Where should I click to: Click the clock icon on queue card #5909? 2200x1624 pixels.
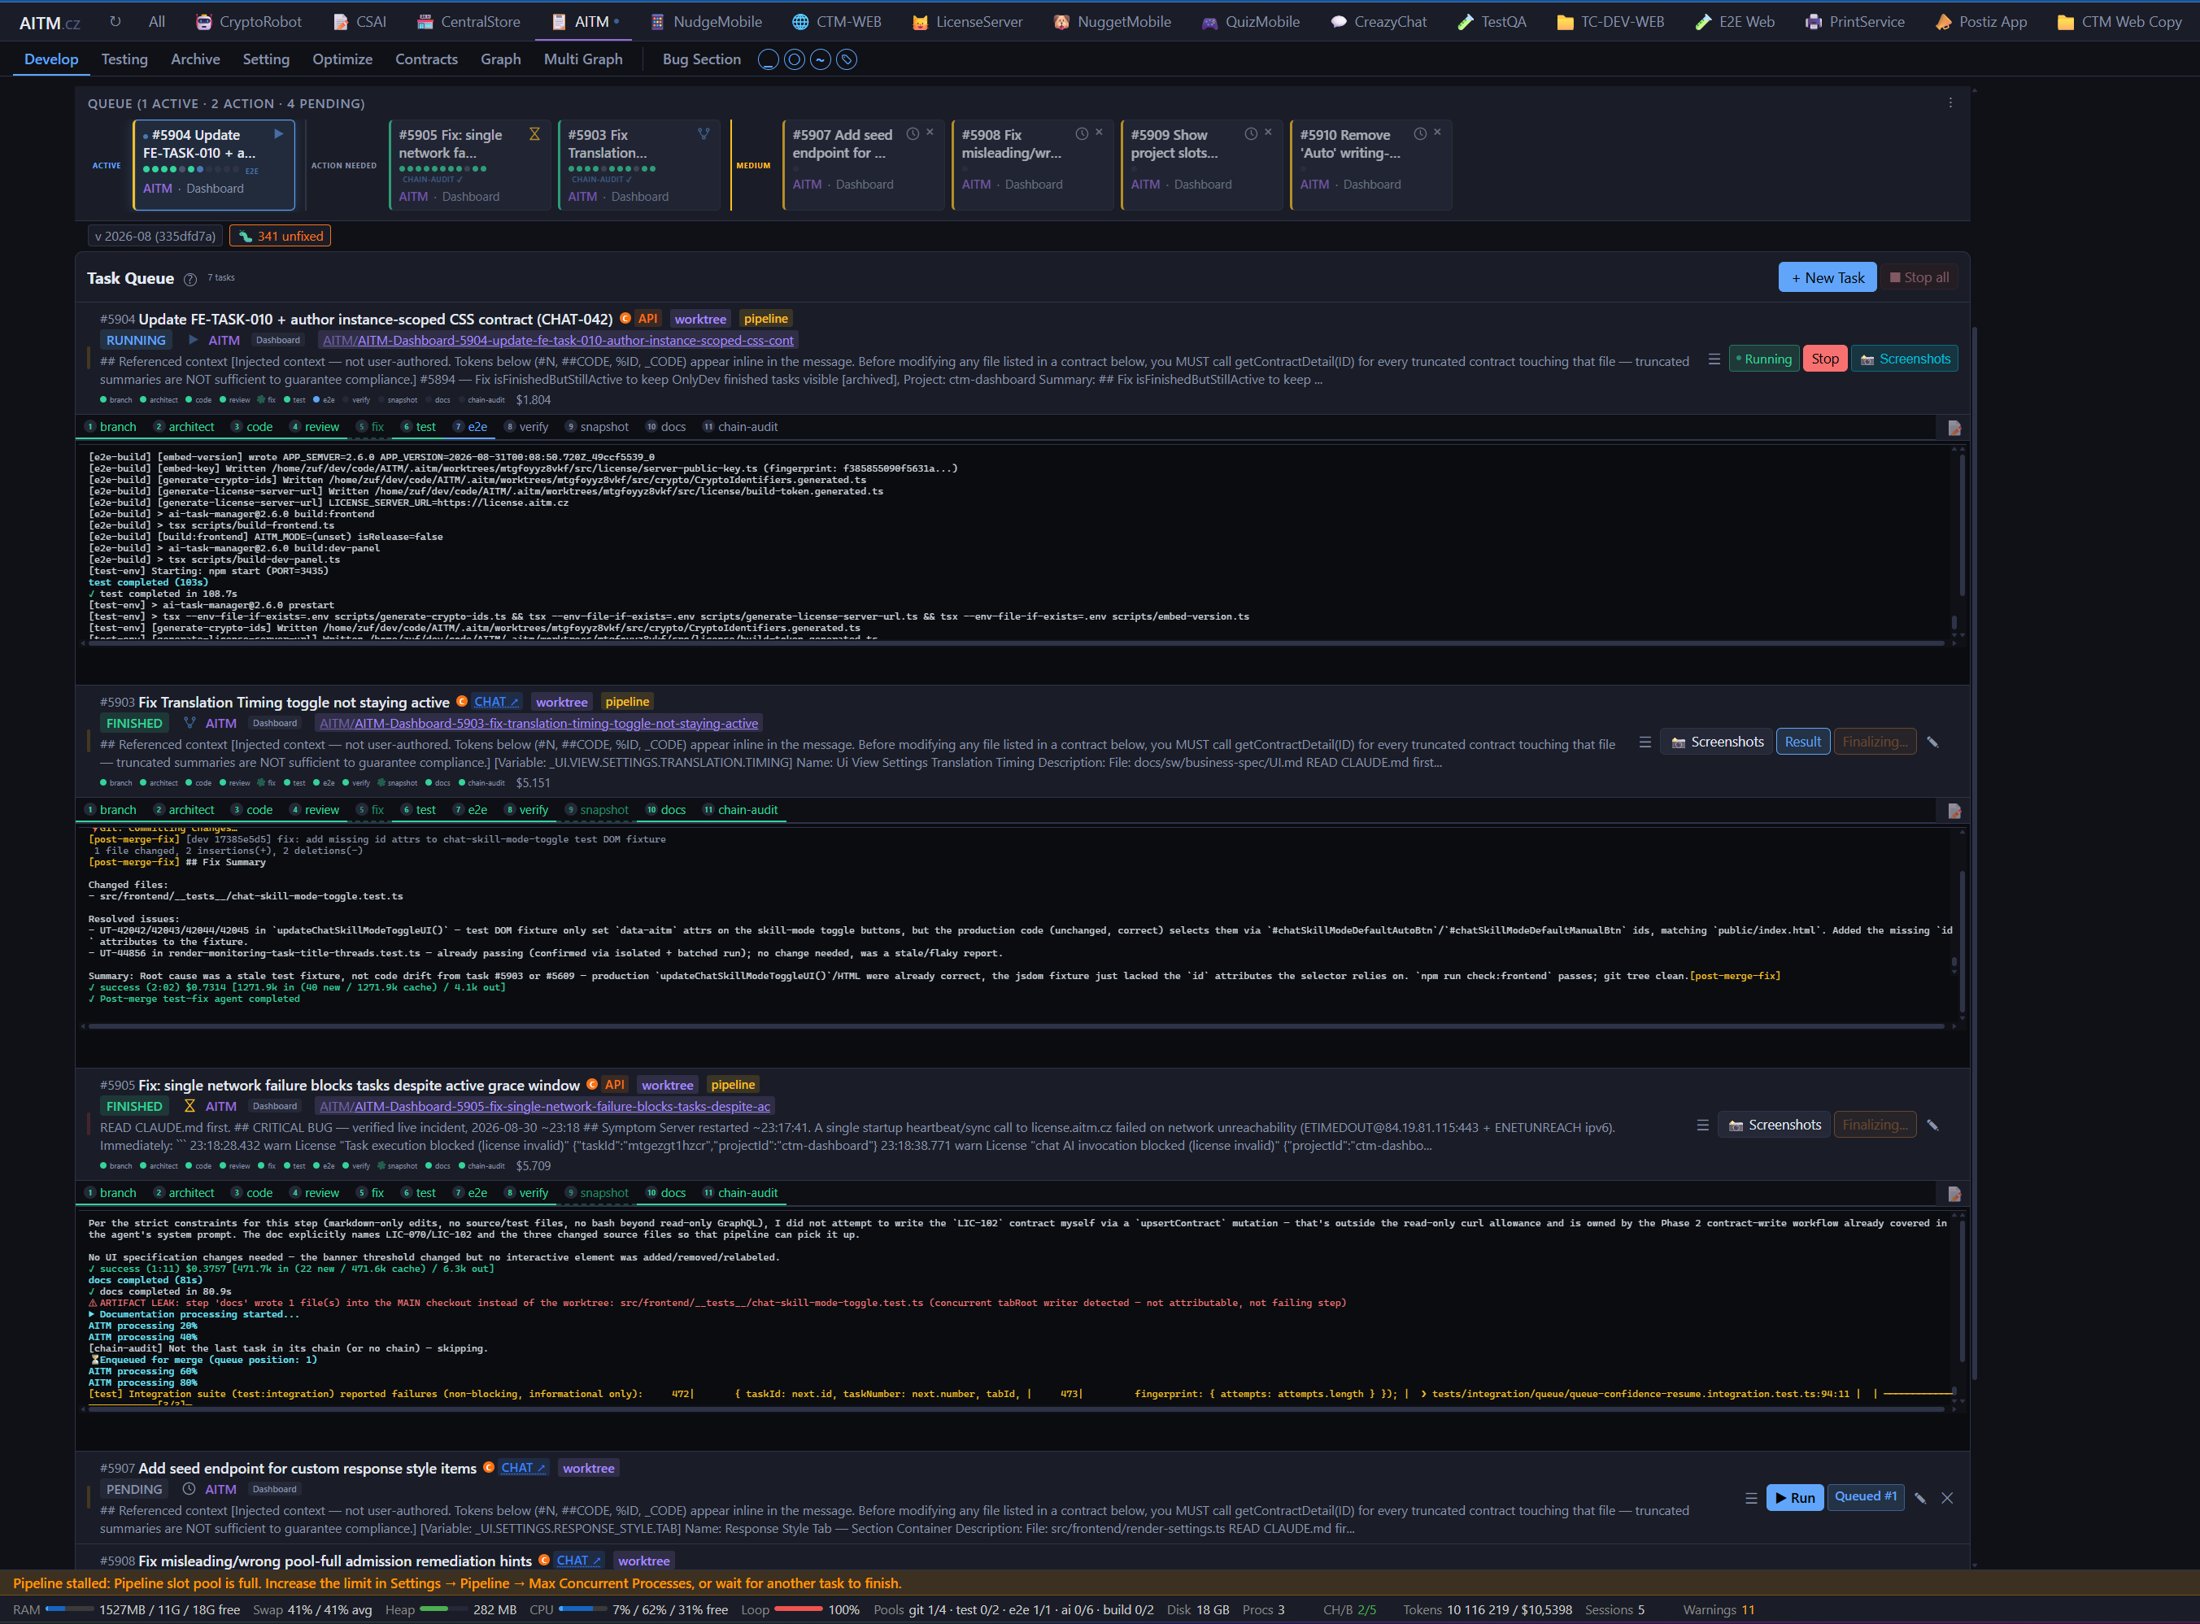point(1251,134)
